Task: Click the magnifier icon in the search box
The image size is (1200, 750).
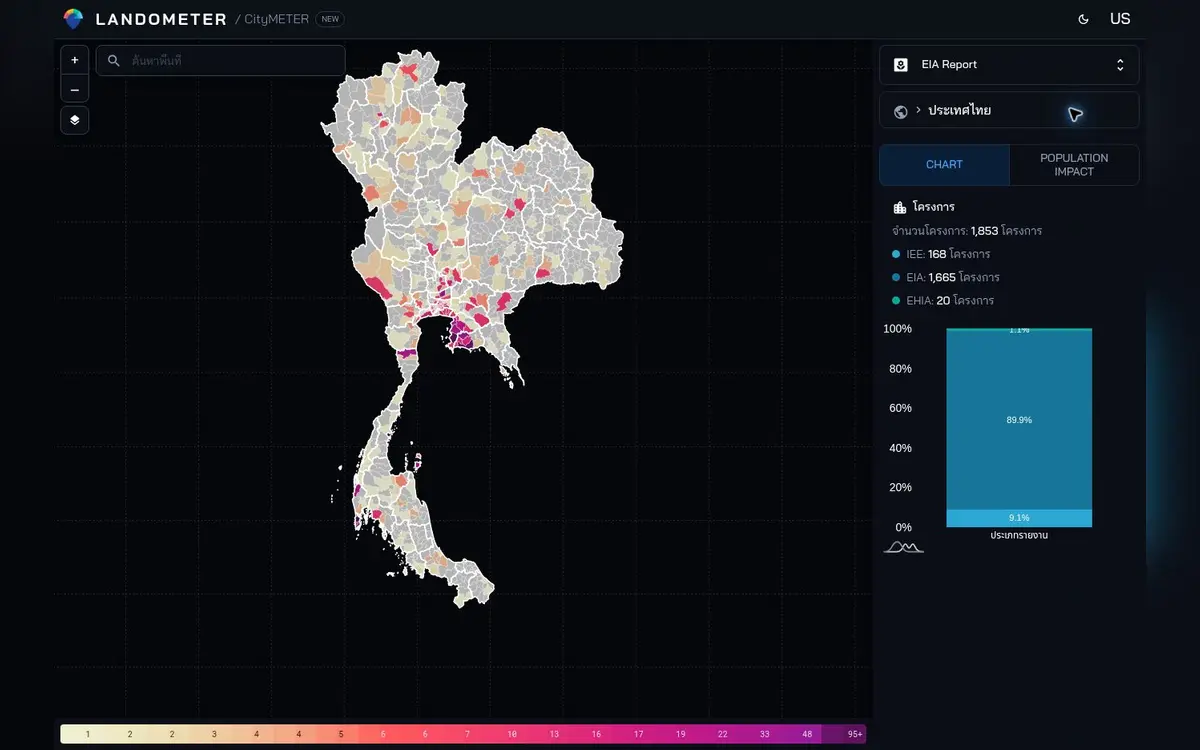Action: pos(114,61)
